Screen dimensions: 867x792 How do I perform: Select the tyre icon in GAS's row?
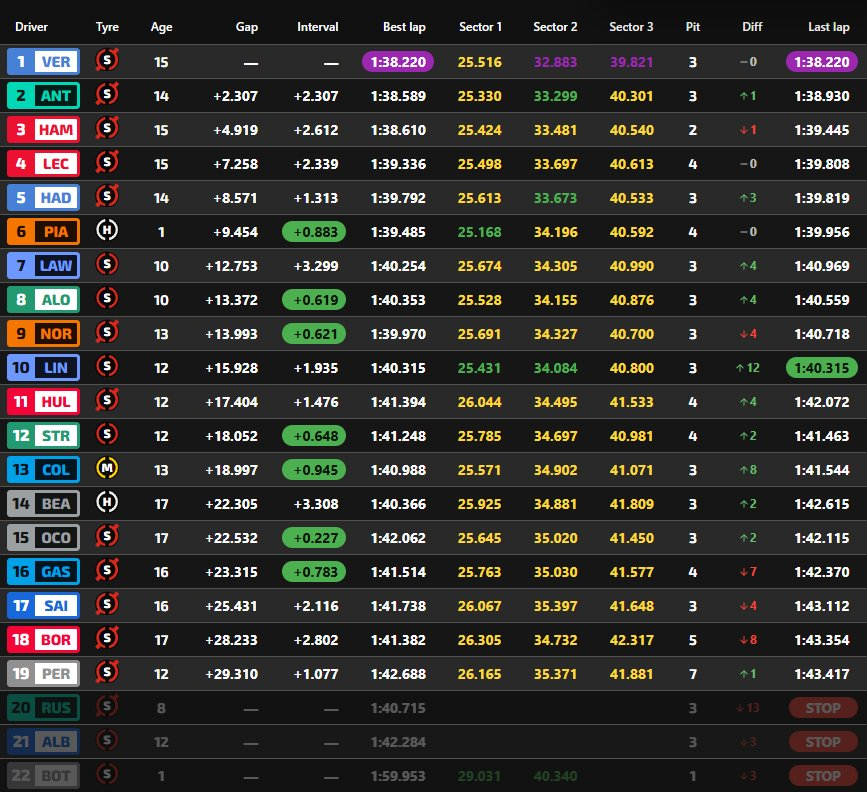pos(107,570)
